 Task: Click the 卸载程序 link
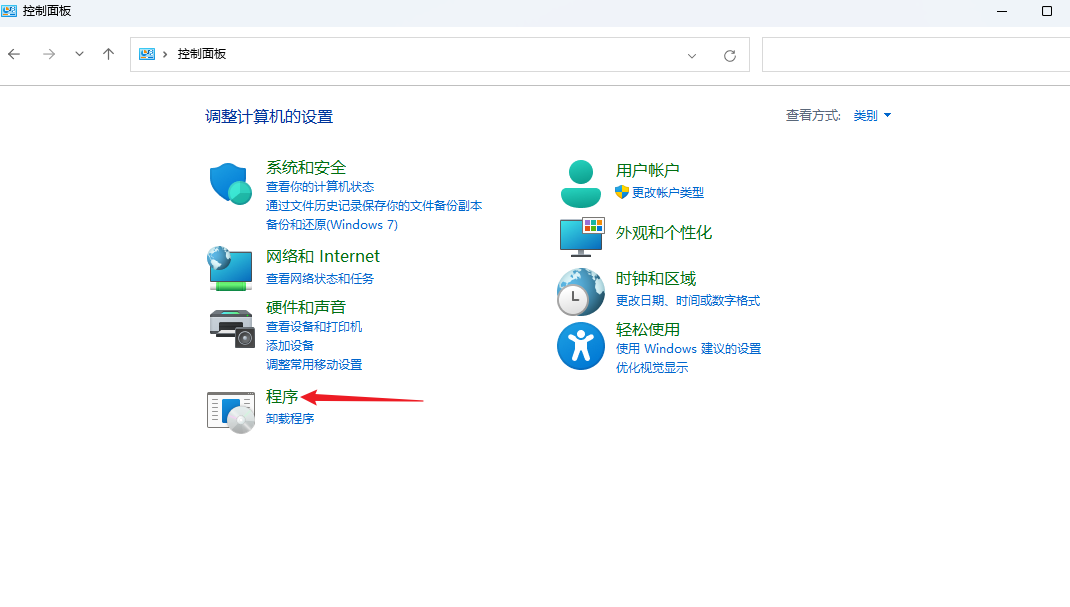pyautogui.click(x=290, y=418)
